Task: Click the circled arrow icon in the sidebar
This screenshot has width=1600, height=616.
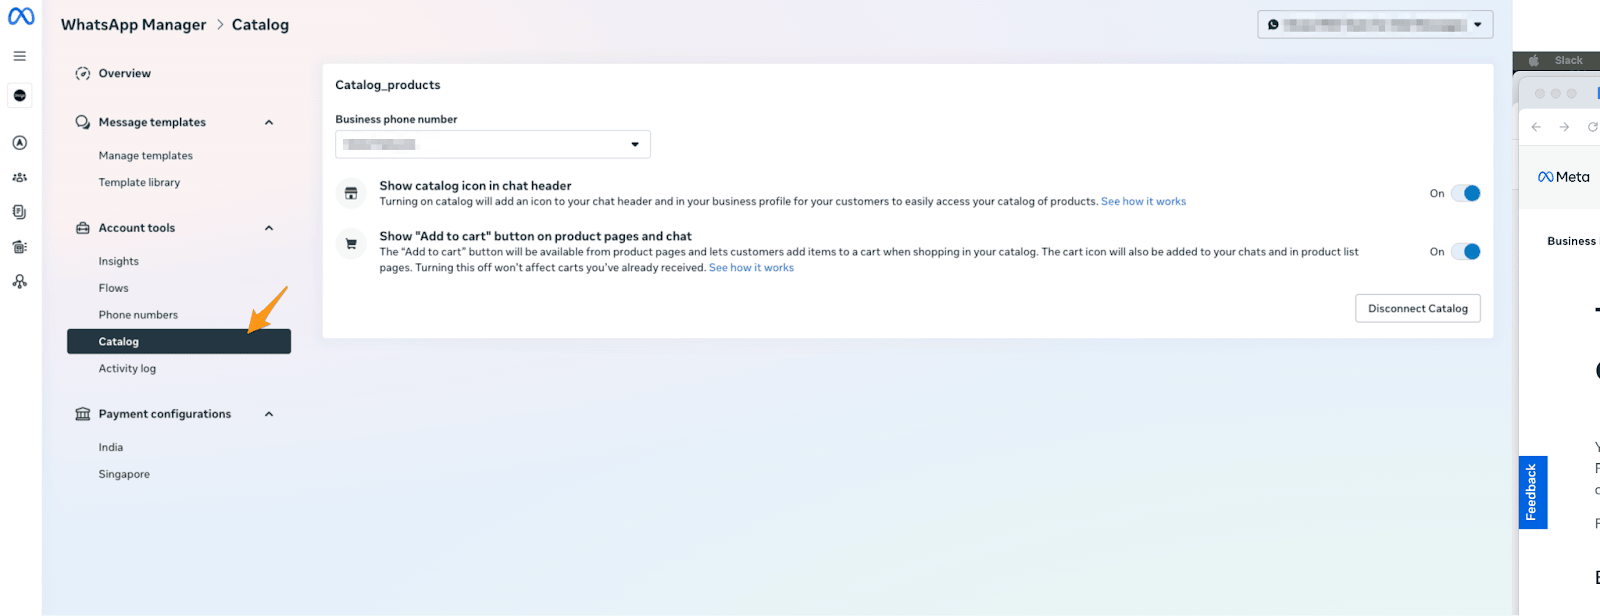Action: pos(18,142)
